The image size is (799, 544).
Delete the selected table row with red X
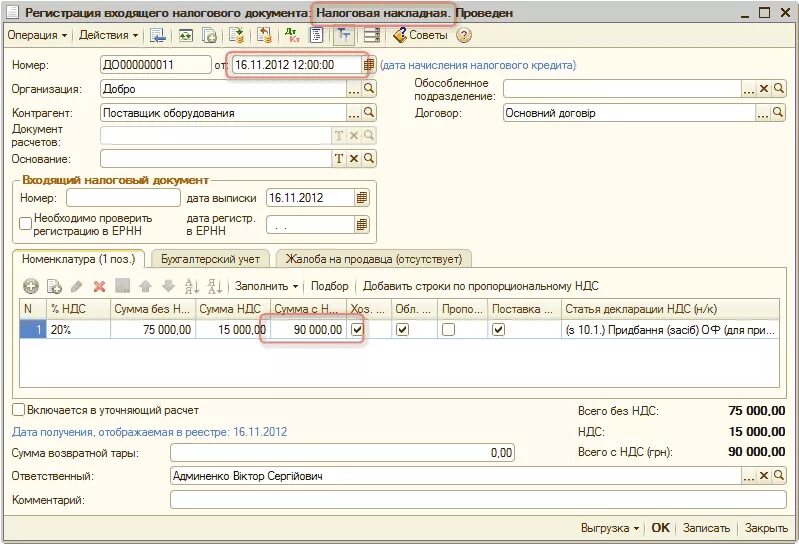[99, 286]
